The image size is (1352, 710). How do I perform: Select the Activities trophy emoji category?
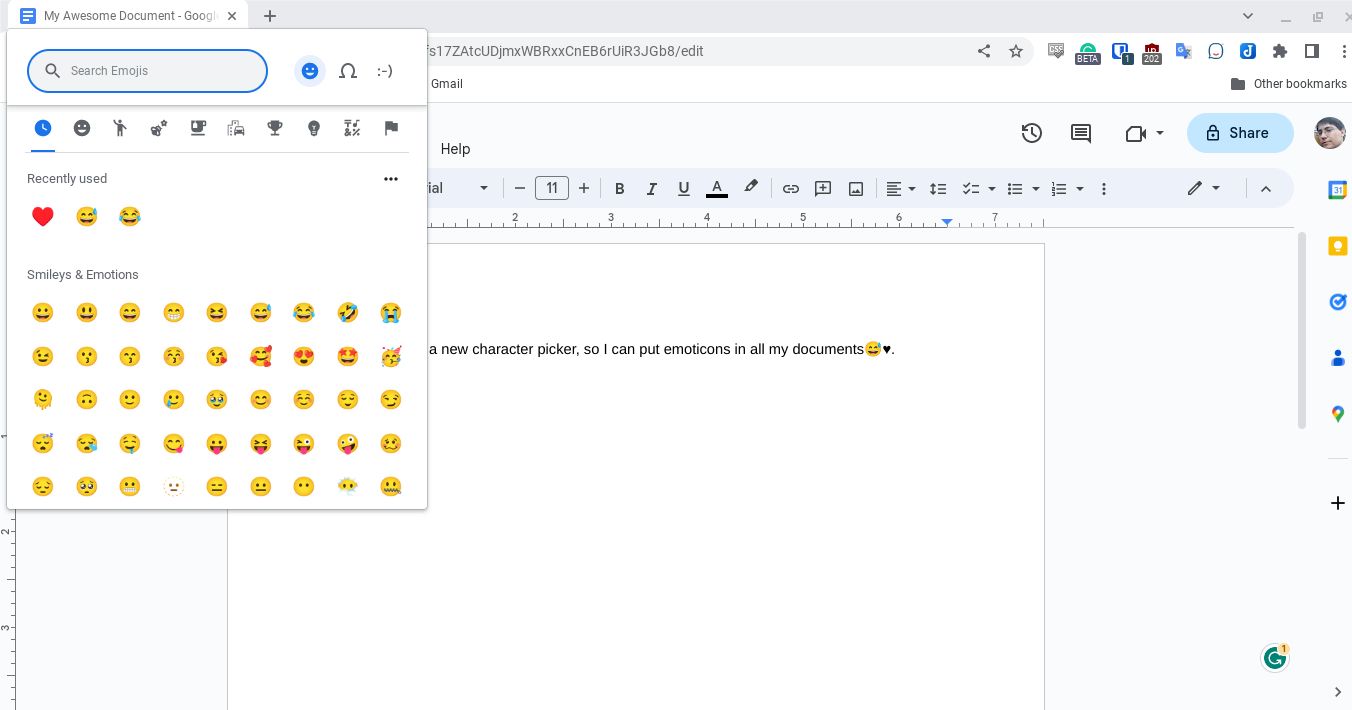[x=274, y=128]
